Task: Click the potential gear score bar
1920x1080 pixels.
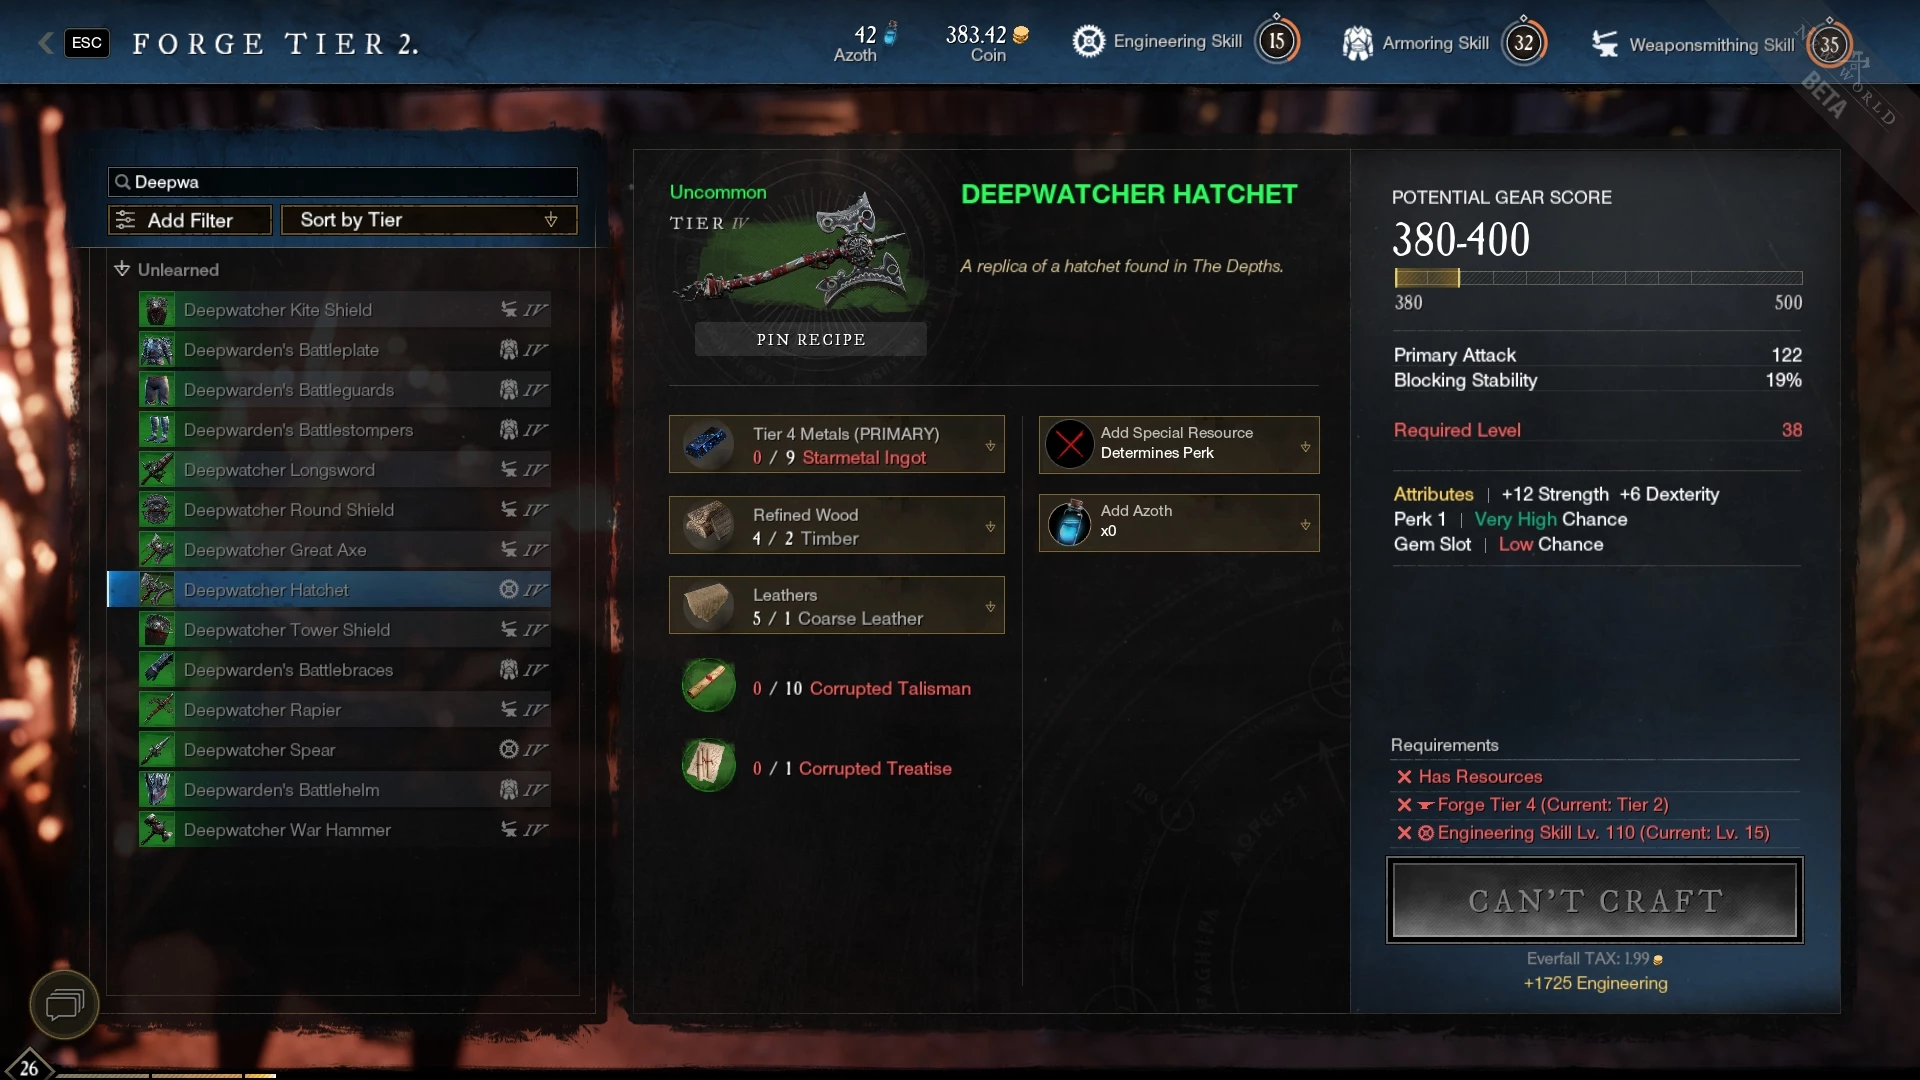Action: click(x=1598, y=278)
